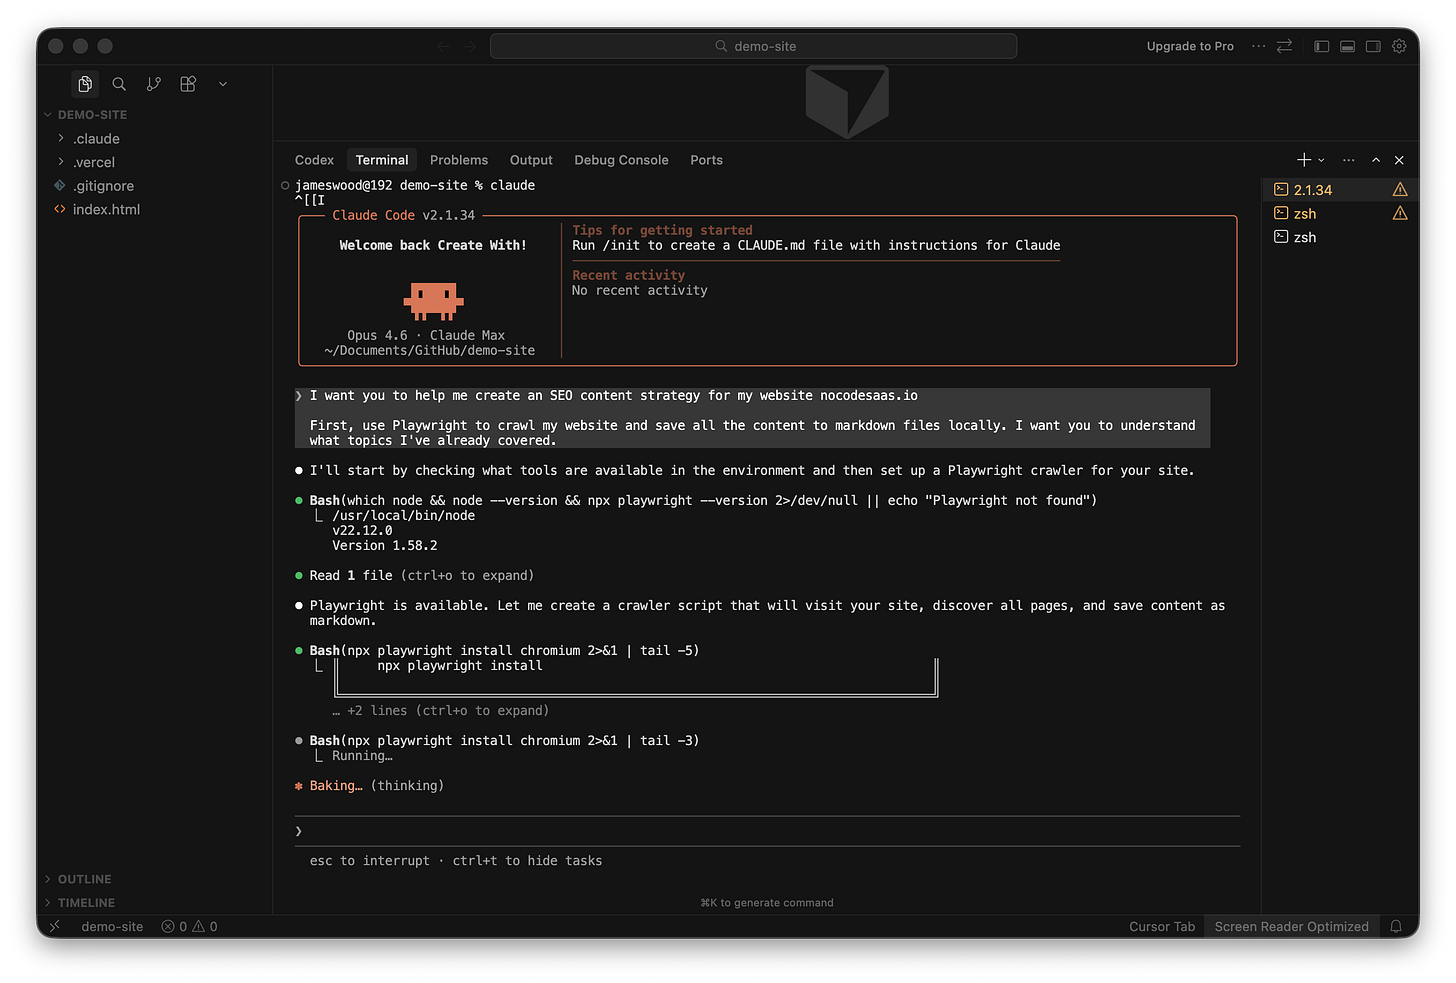Maximize the panel with the up chevron
The image size is (1456, 983).
pyautogui.click(x=1376, y=160)
